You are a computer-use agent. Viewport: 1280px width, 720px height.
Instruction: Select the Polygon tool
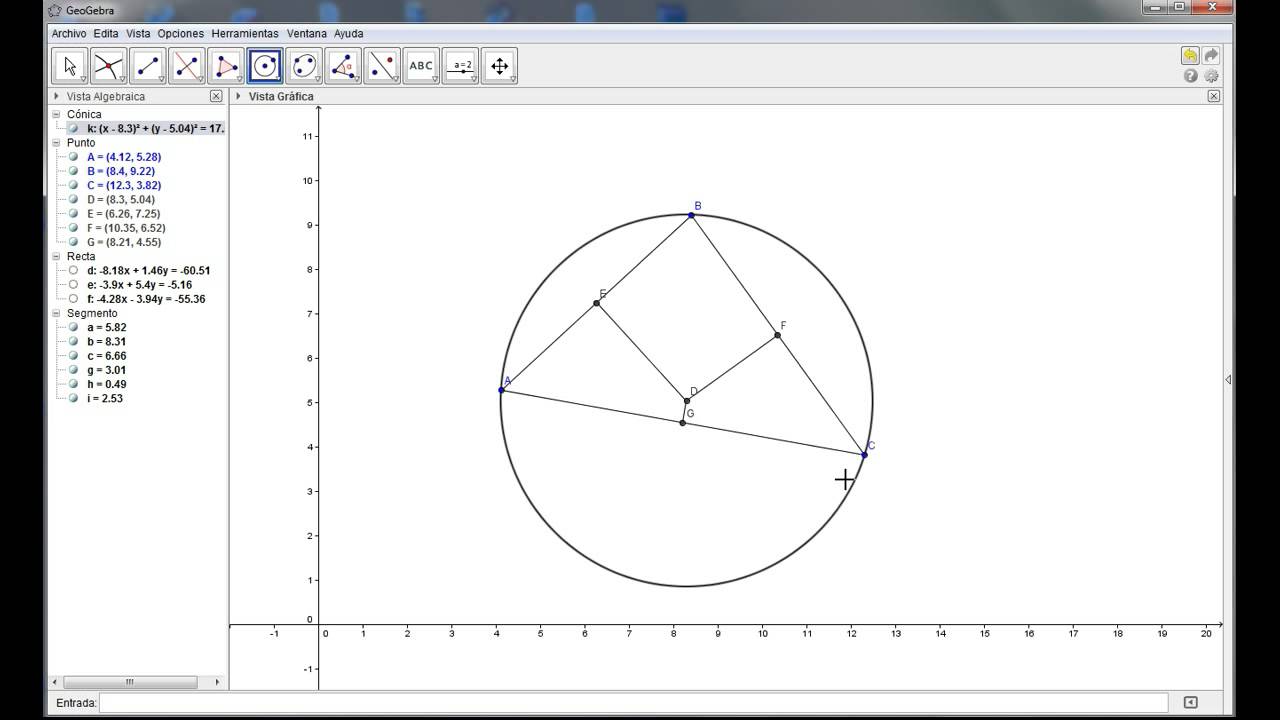(226, 66)
